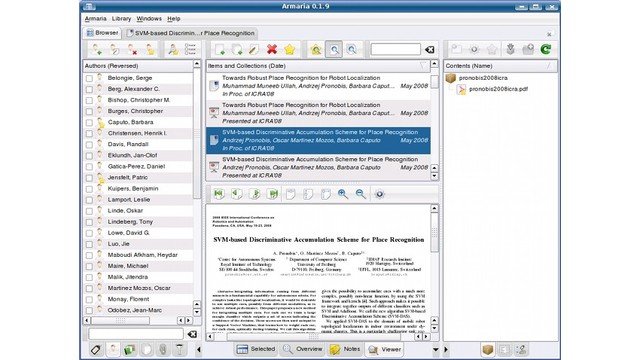Refresh contents with green arrow icon
This screenshot has width=640, height=360.
546,49
